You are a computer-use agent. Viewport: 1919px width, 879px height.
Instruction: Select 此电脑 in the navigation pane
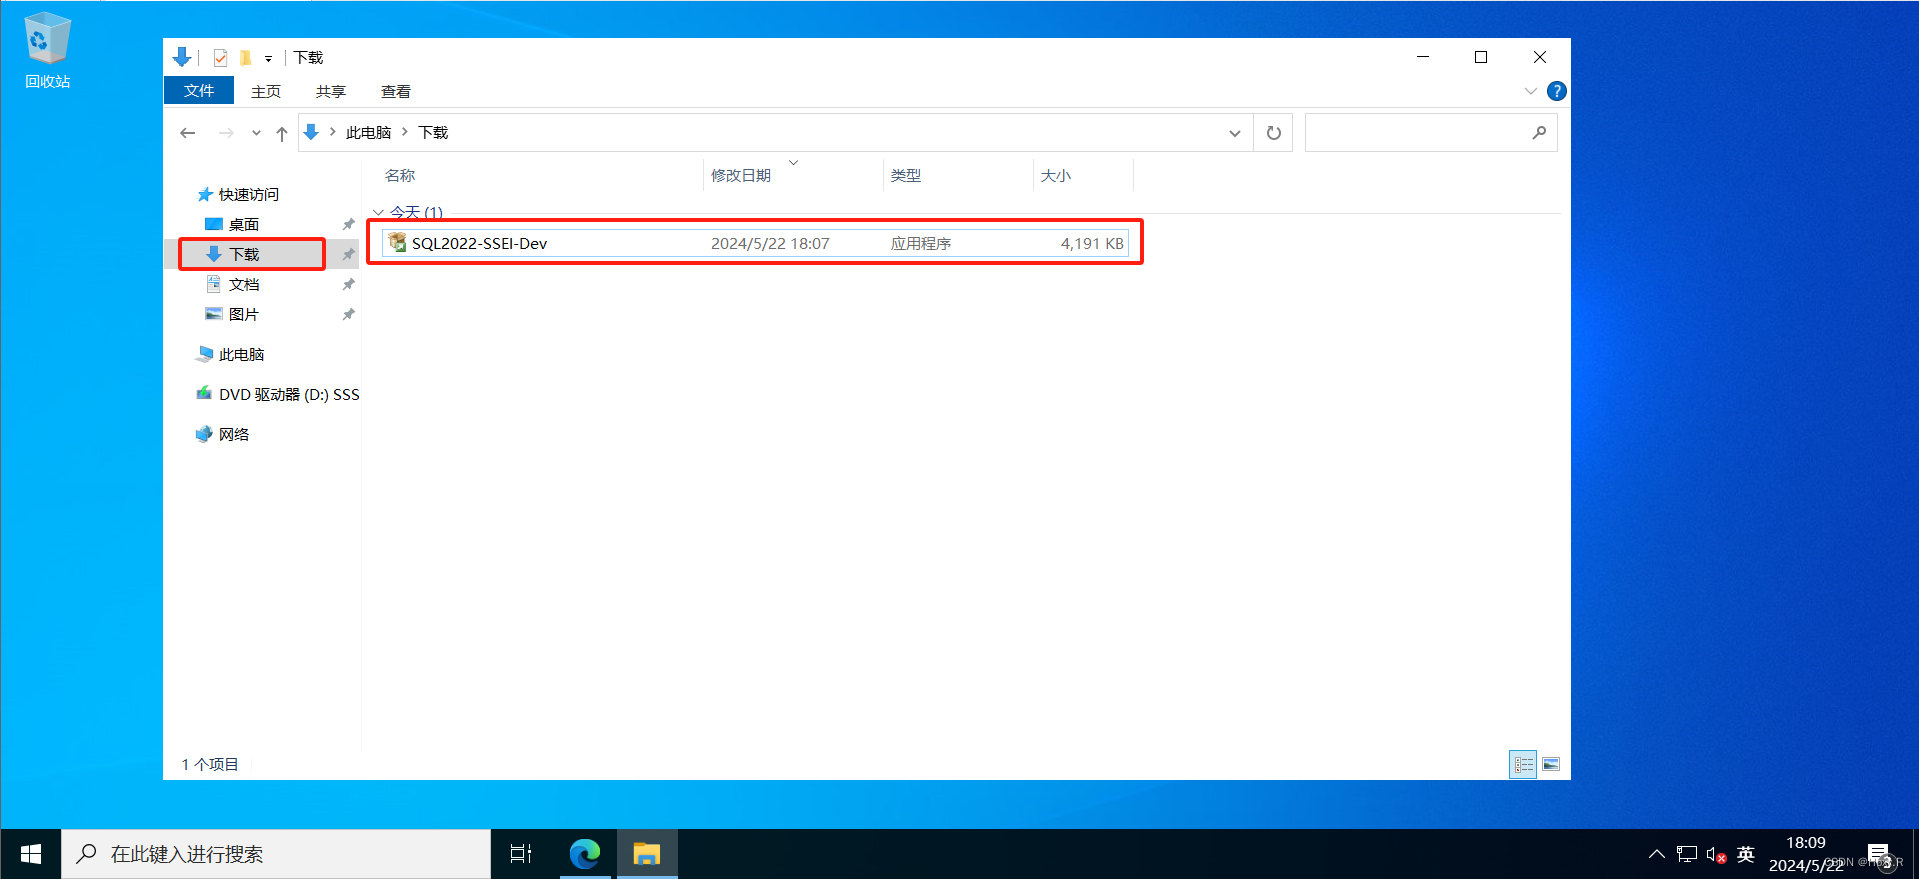[x=230, y=354]
